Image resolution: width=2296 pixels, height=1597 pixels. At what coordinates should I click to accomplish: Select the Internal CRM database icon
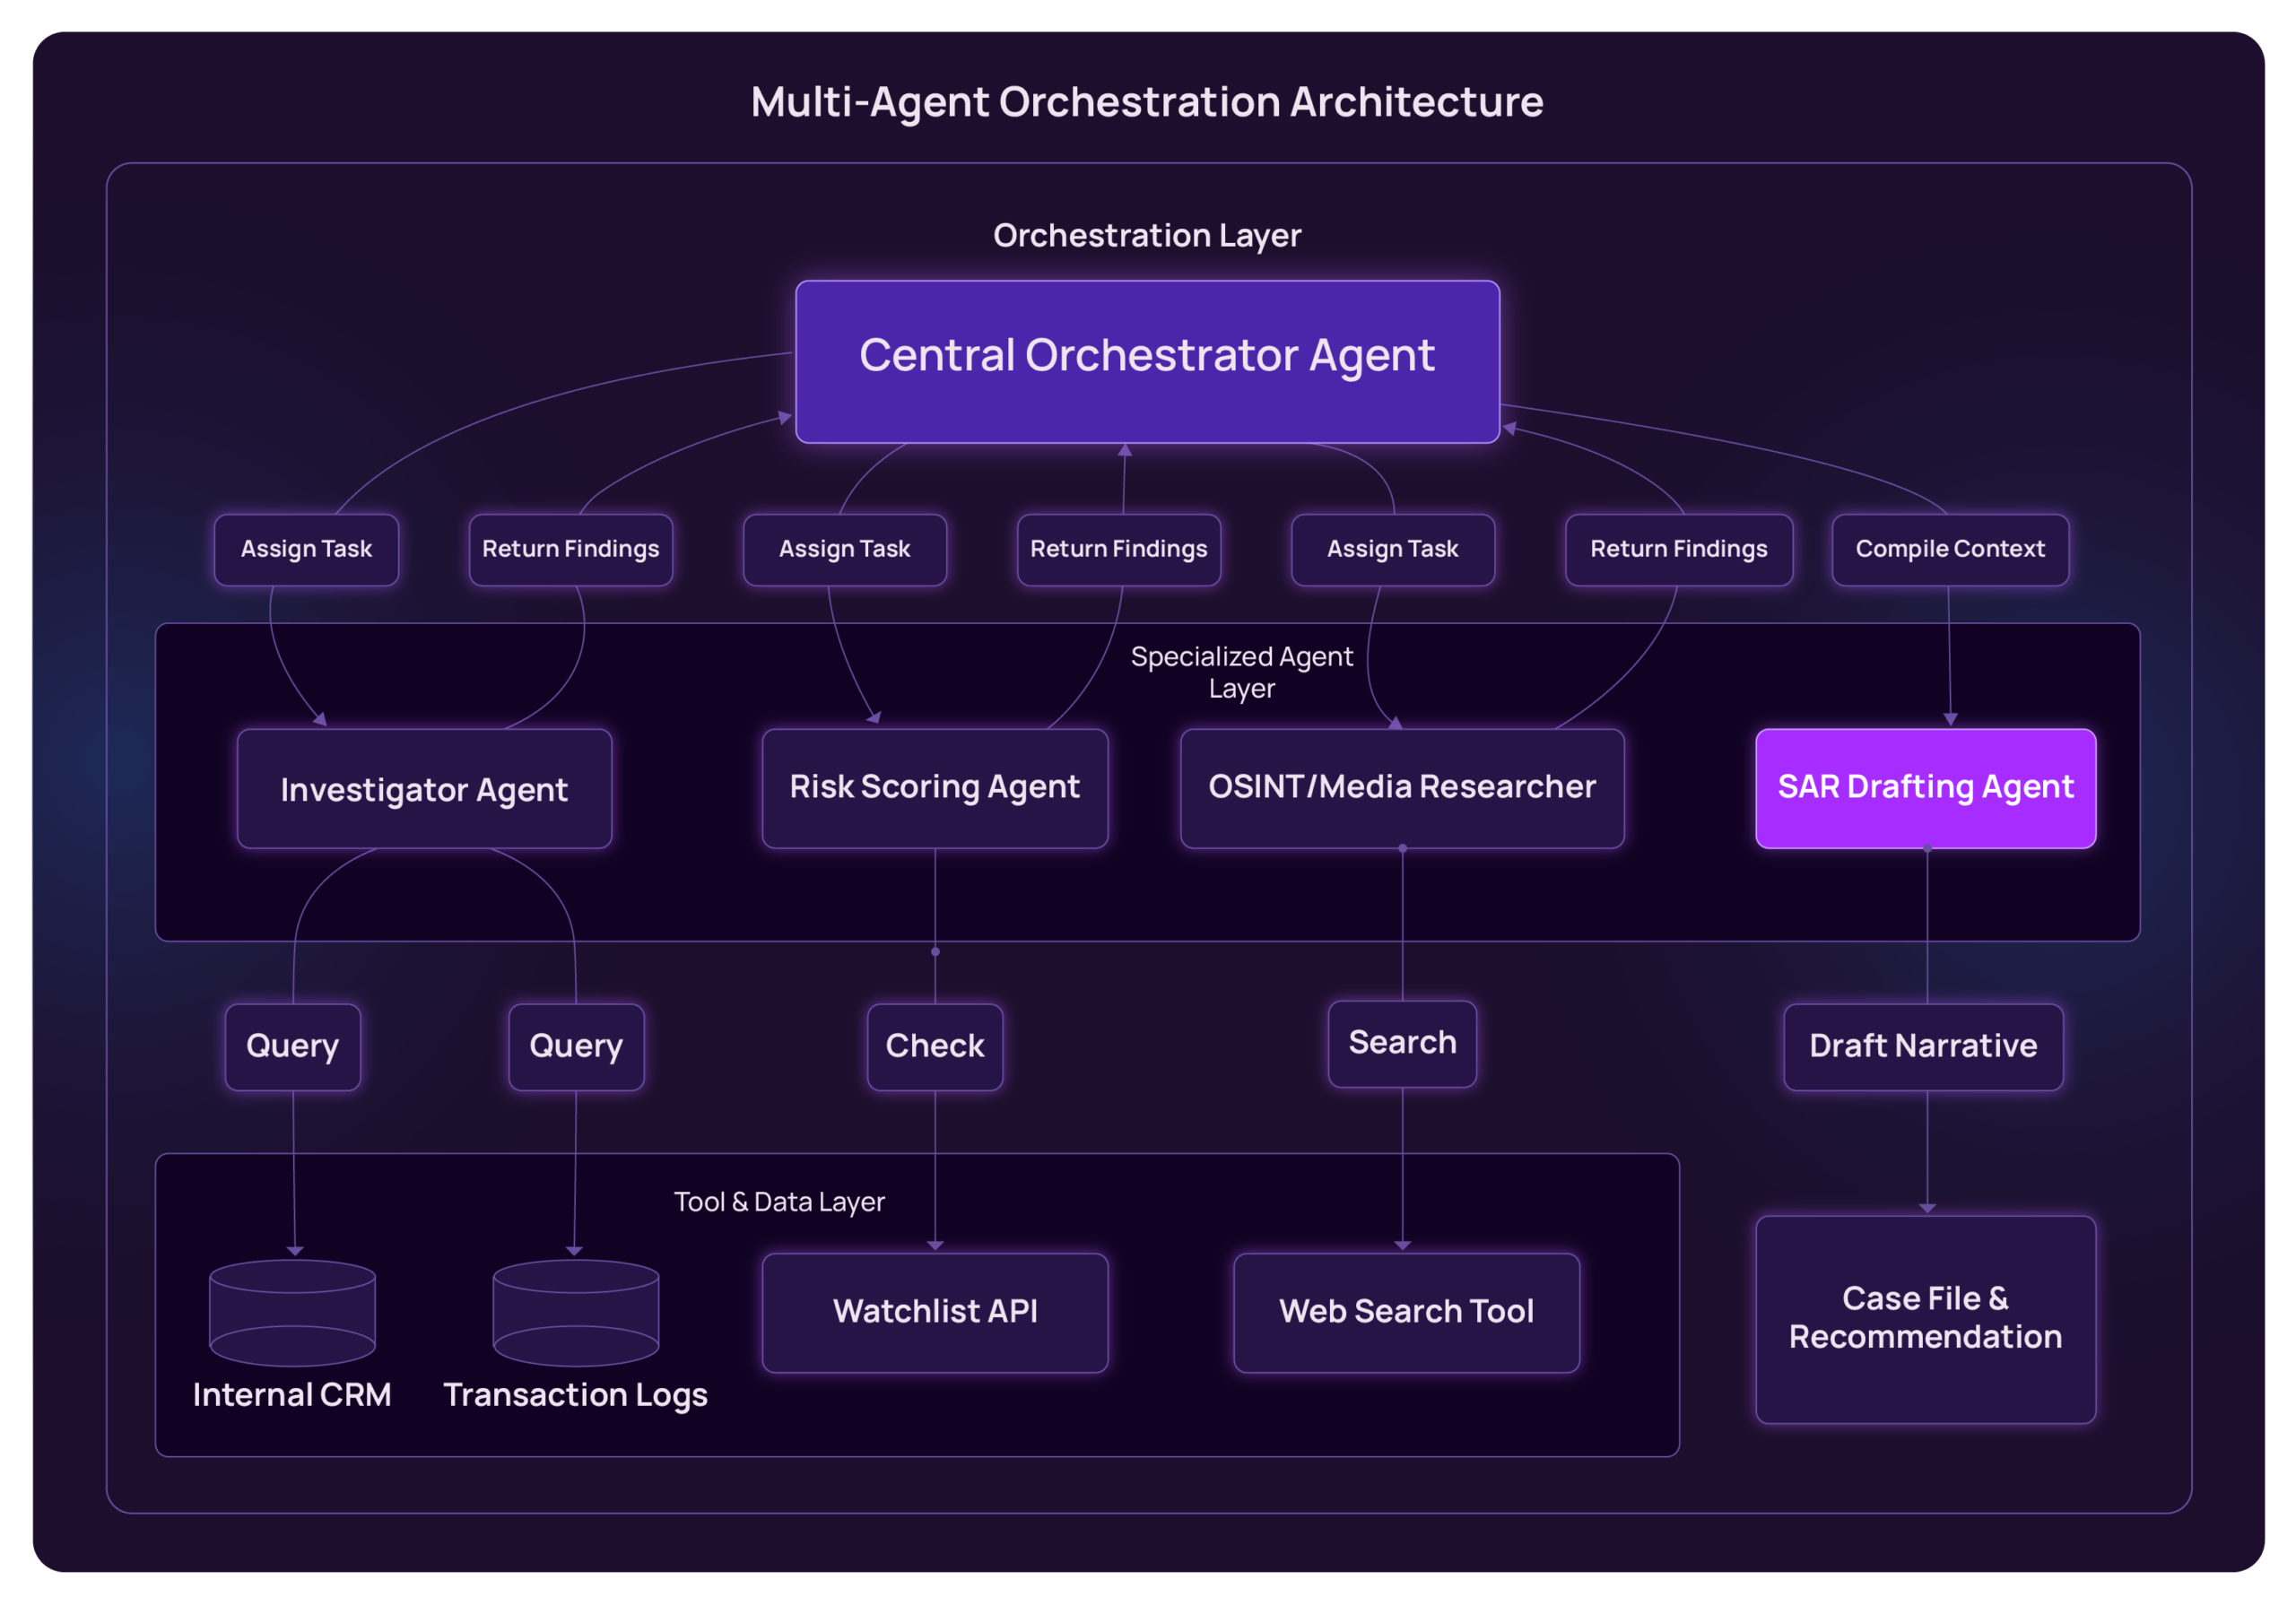292,1313
